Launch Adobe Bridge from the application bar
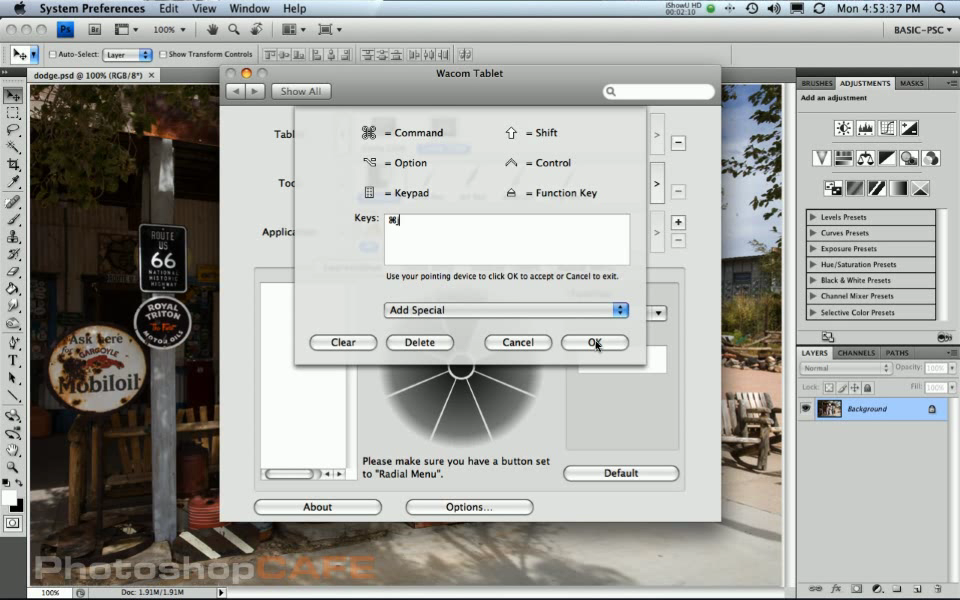The image size is (960, 600). [x=94, y=30]
